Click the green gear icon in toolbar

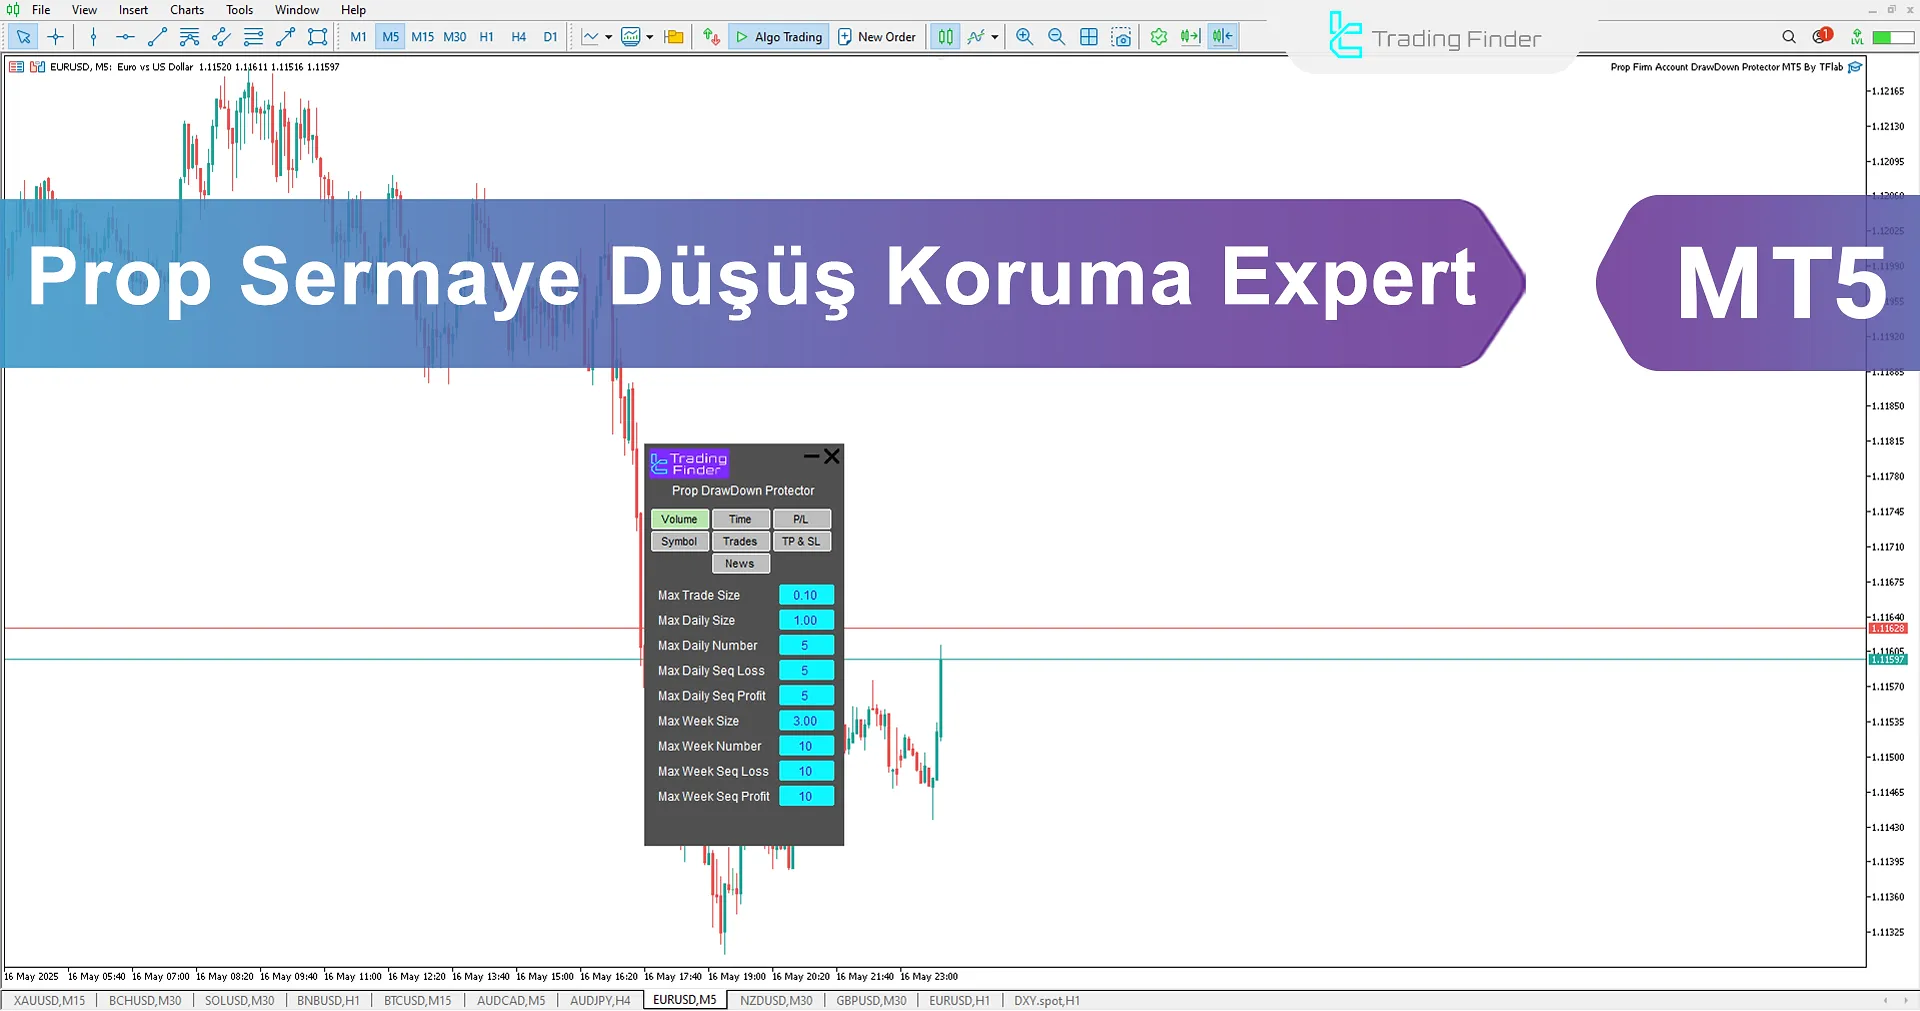click(x=1158, y=37)
